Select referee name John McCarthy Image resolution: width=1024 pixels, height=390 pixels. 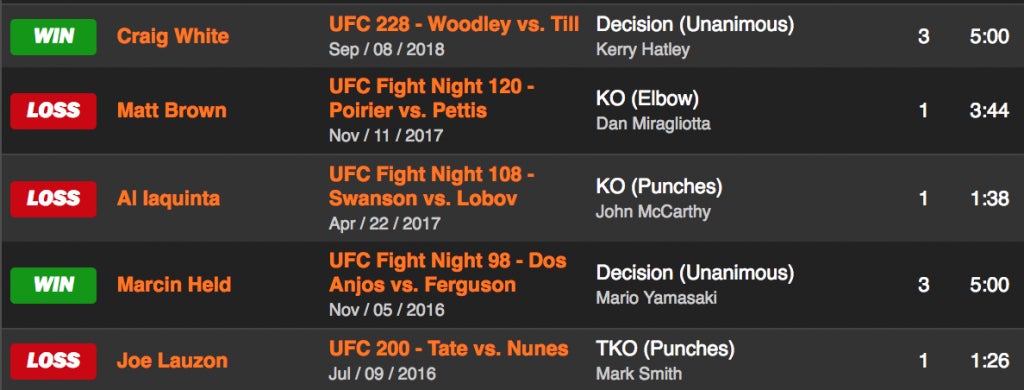(x=653, y=211)
